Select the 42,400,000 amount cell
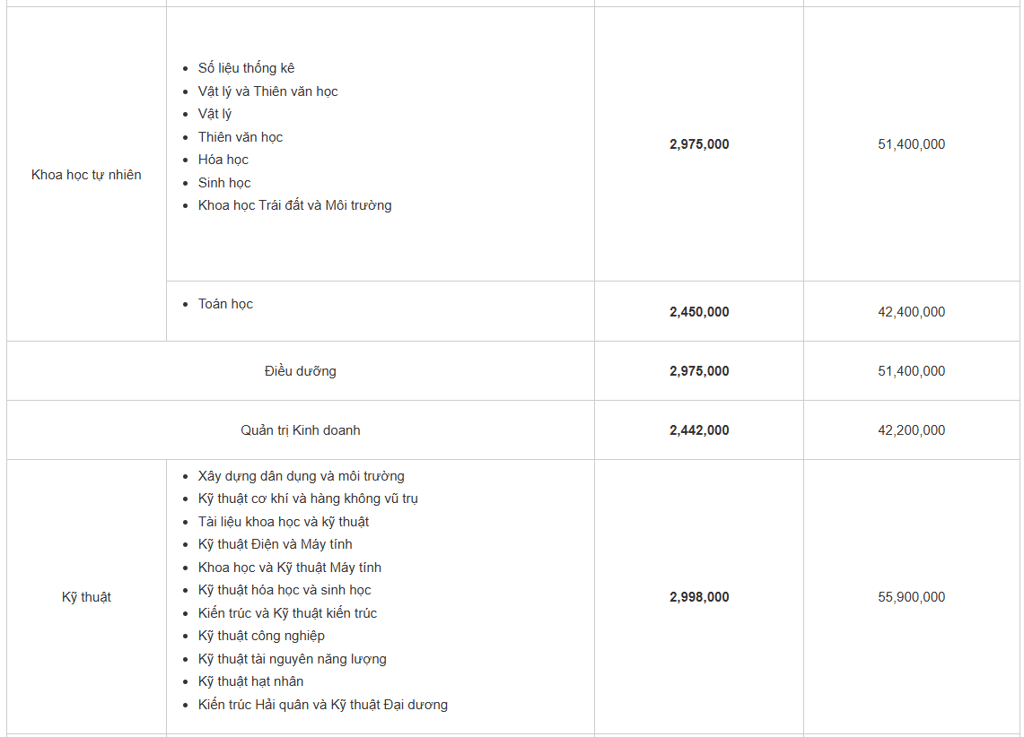 [911, 312]
